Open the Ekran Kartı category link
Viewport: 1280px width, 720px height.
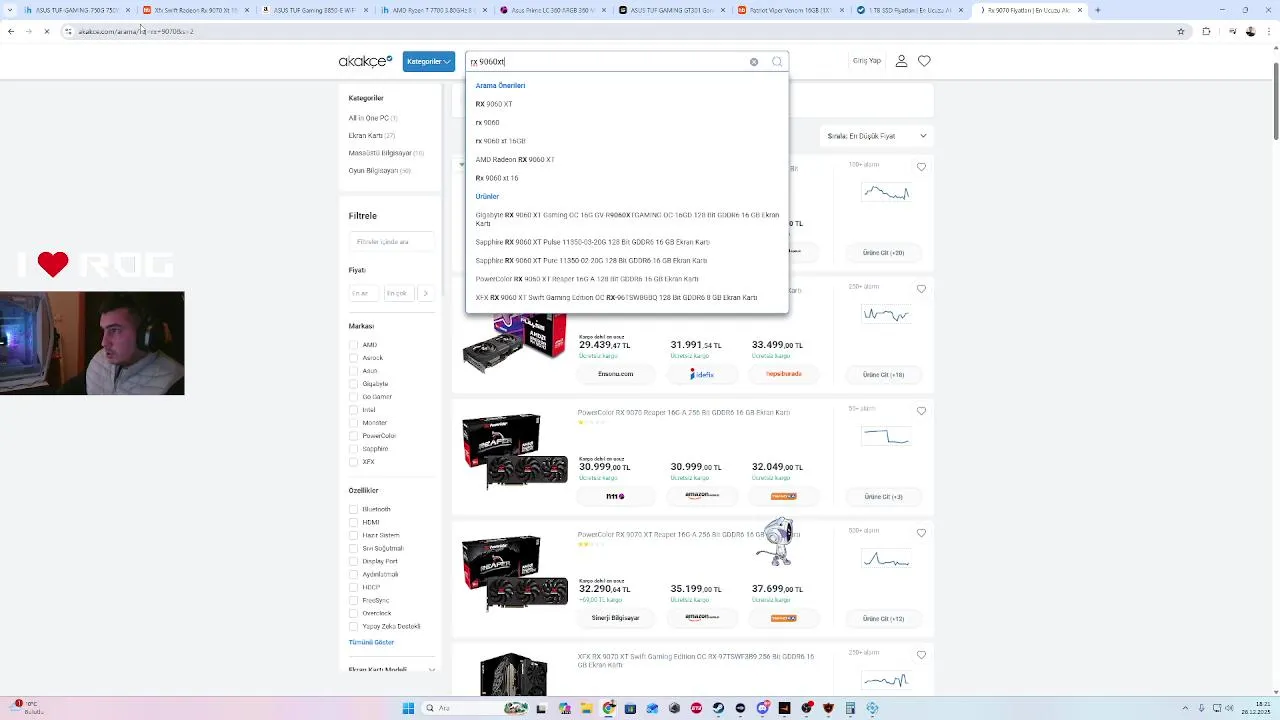365,135
